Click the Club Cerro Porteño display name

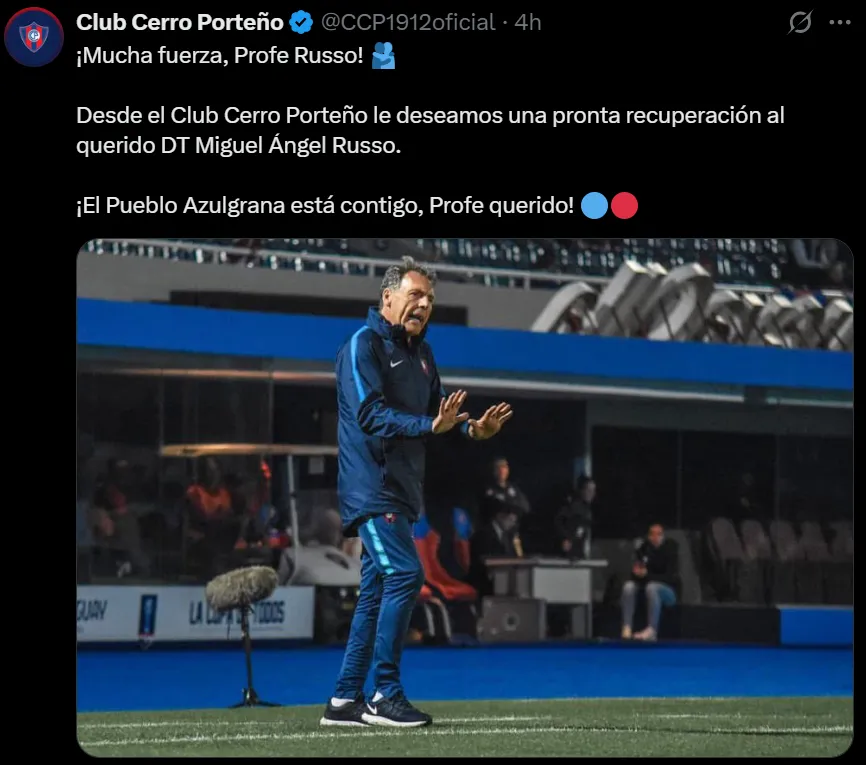tap(180, 21)
